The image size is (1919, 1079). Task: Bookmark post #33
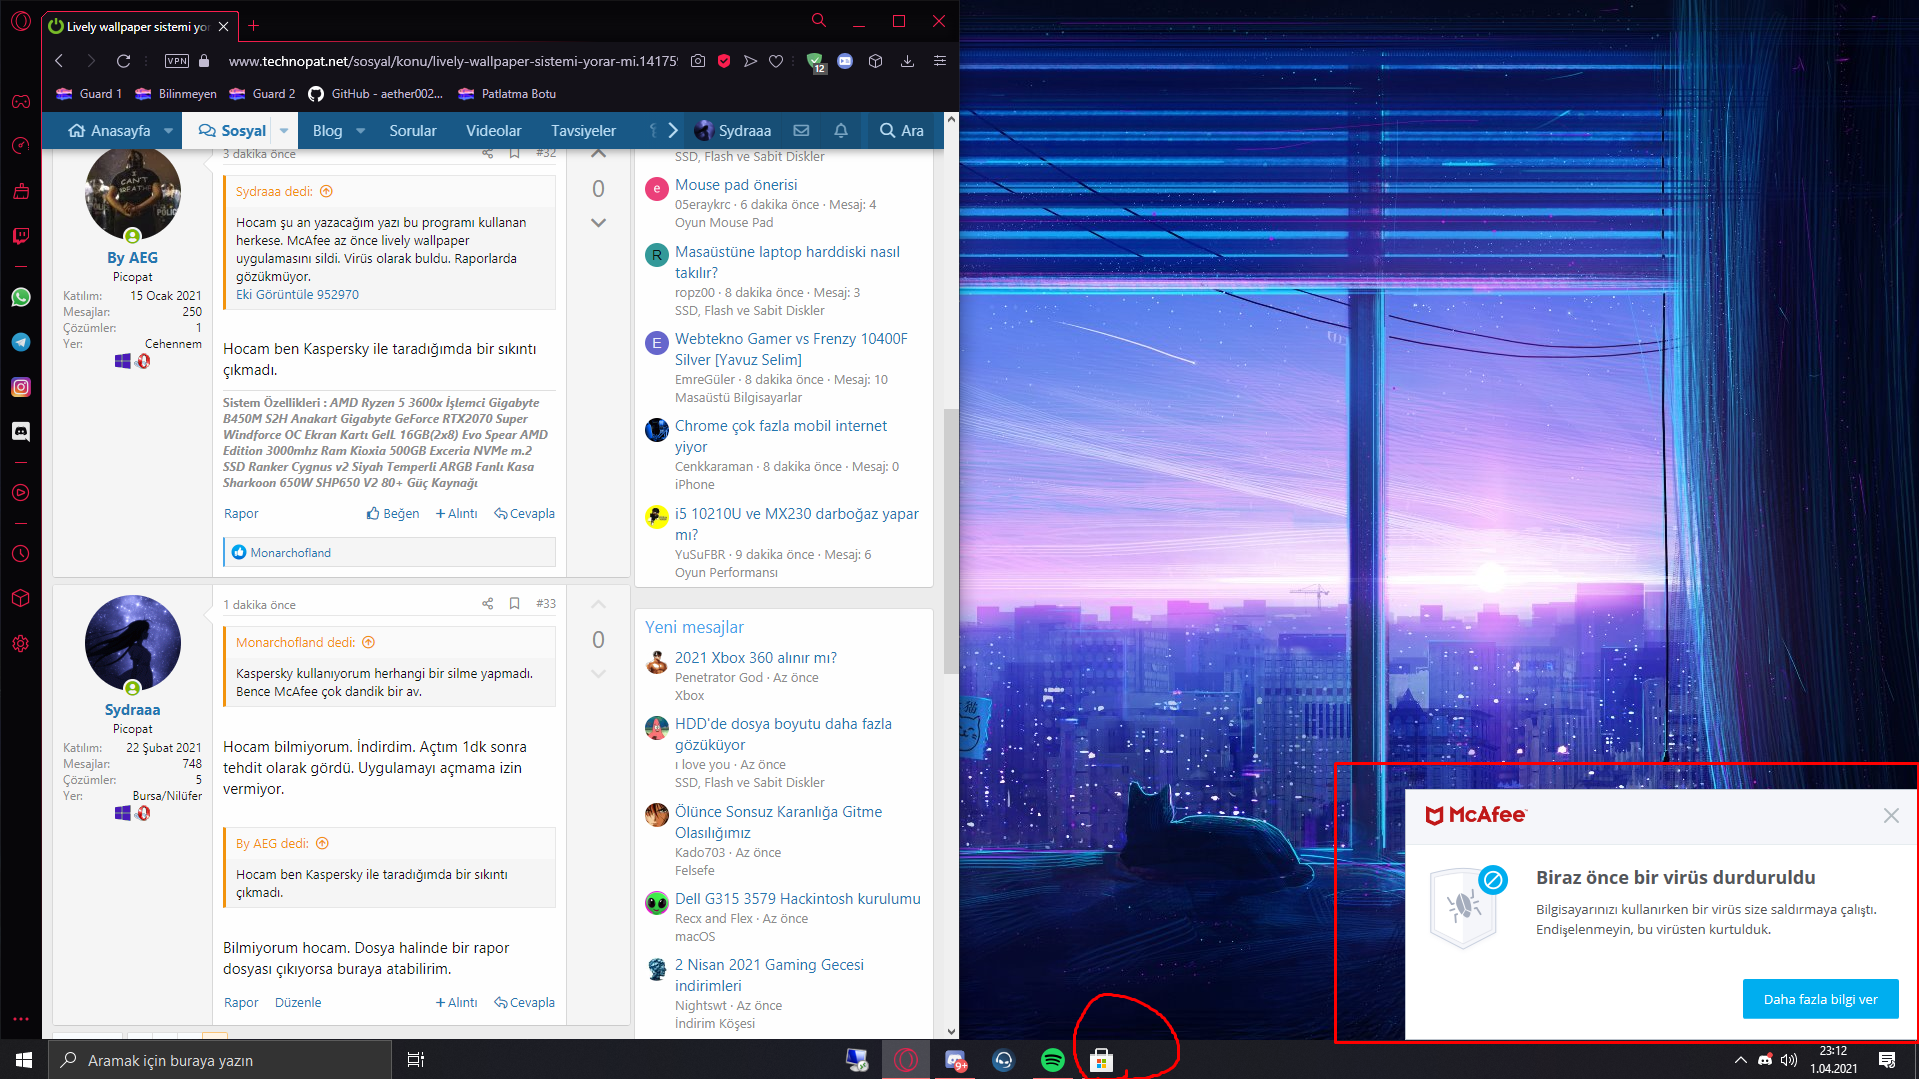point(514,604)
